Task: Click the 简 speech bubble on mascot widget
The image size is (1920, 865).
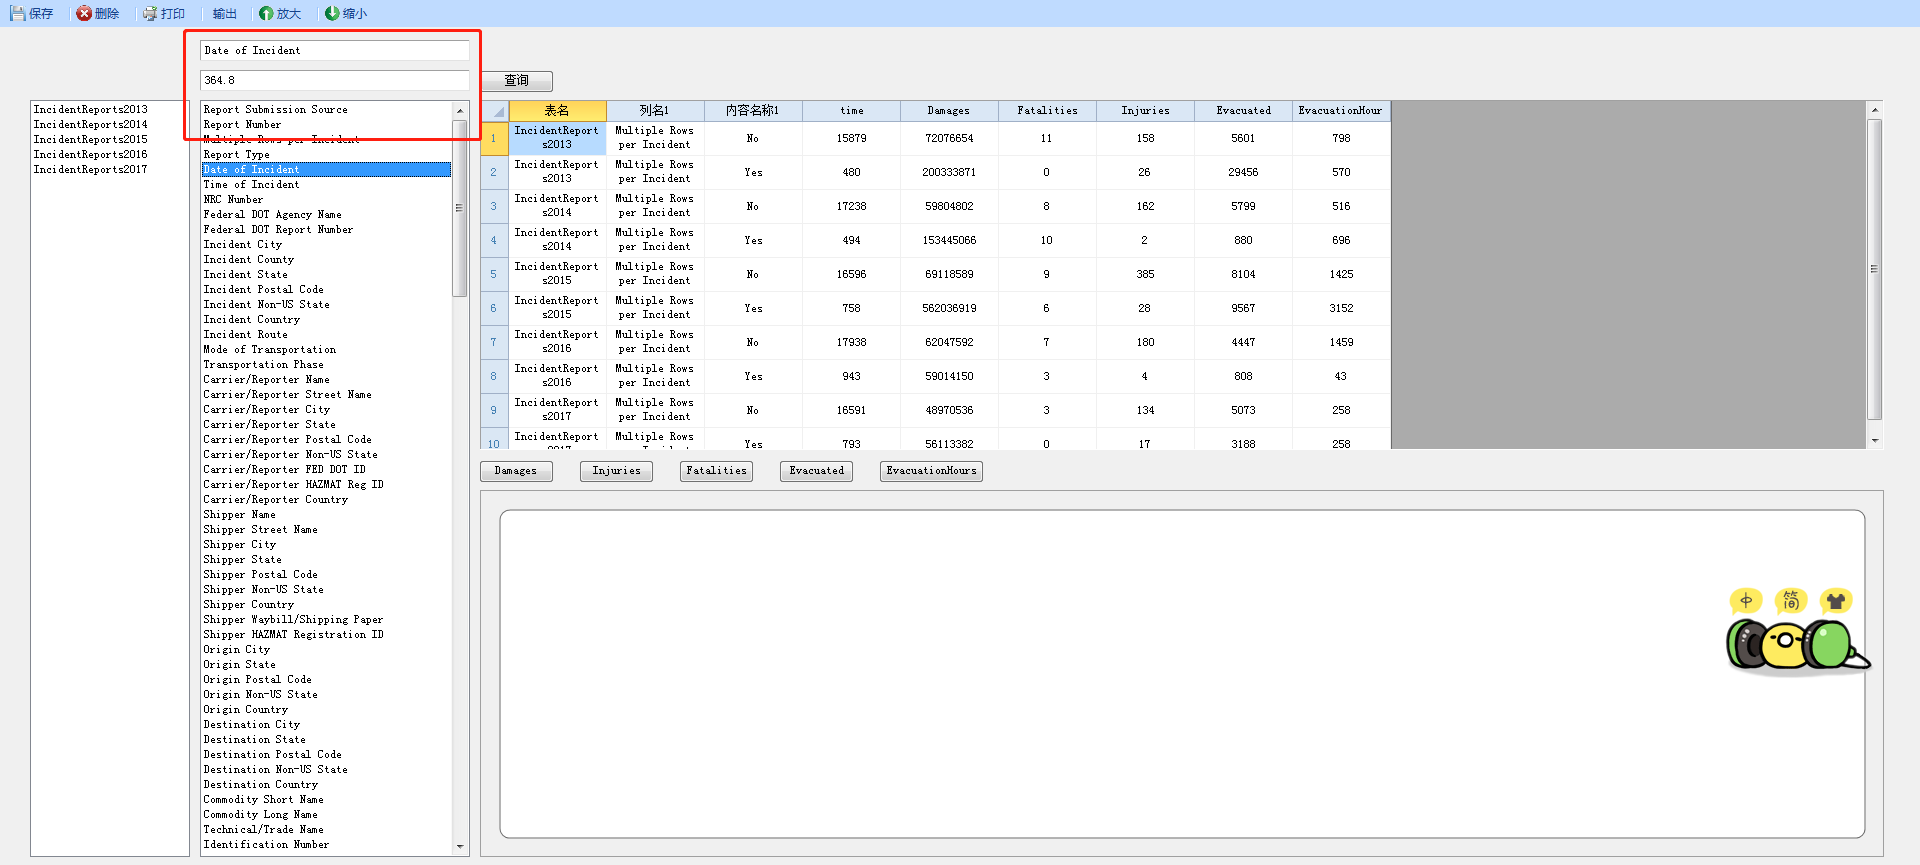Action: coord(1791,600)
